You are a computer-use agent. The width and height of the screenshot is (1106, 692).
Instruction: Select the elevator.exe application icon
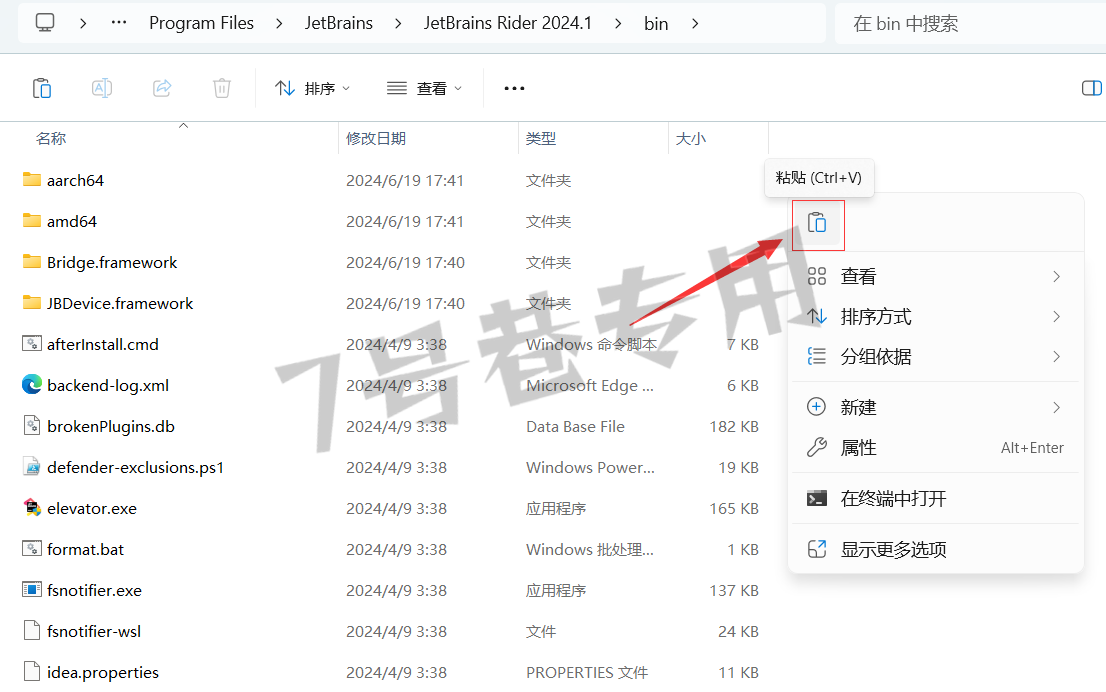[32, 508]
